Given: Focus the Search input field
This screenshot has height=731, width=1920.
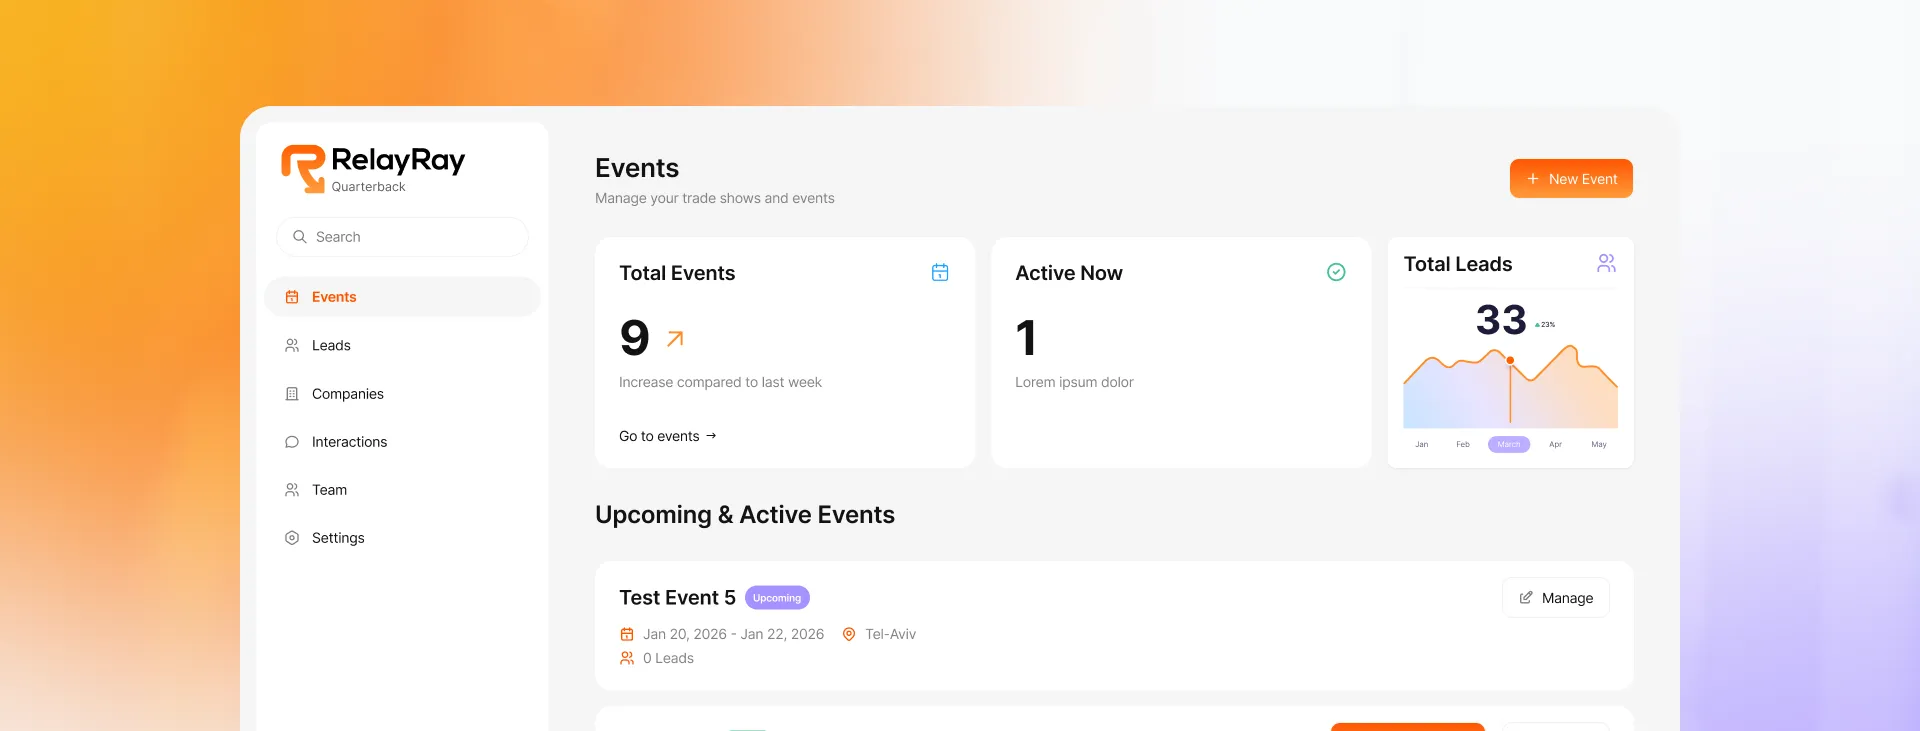Looking at the screenshot, I should (x=402, y=237).
